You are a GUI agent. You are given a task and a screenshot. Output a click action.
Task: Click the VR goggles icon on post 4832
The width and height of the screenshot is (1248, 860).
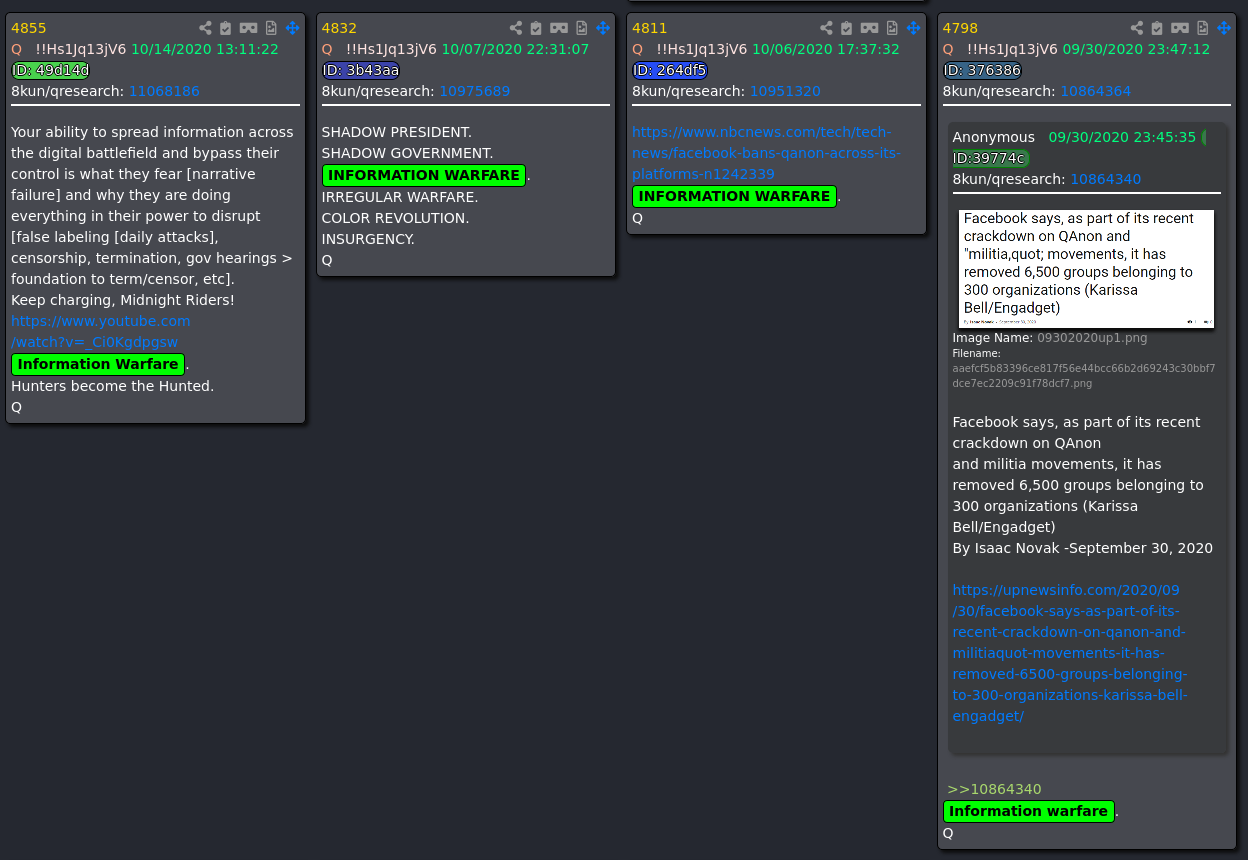point(559,28)
